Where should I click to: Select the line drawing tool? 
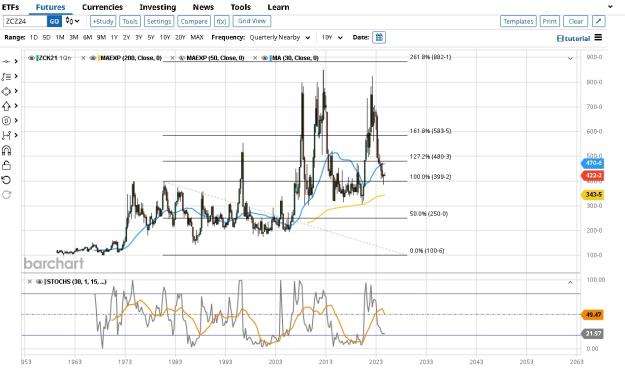pyautogui.click(x=6, y=61)
